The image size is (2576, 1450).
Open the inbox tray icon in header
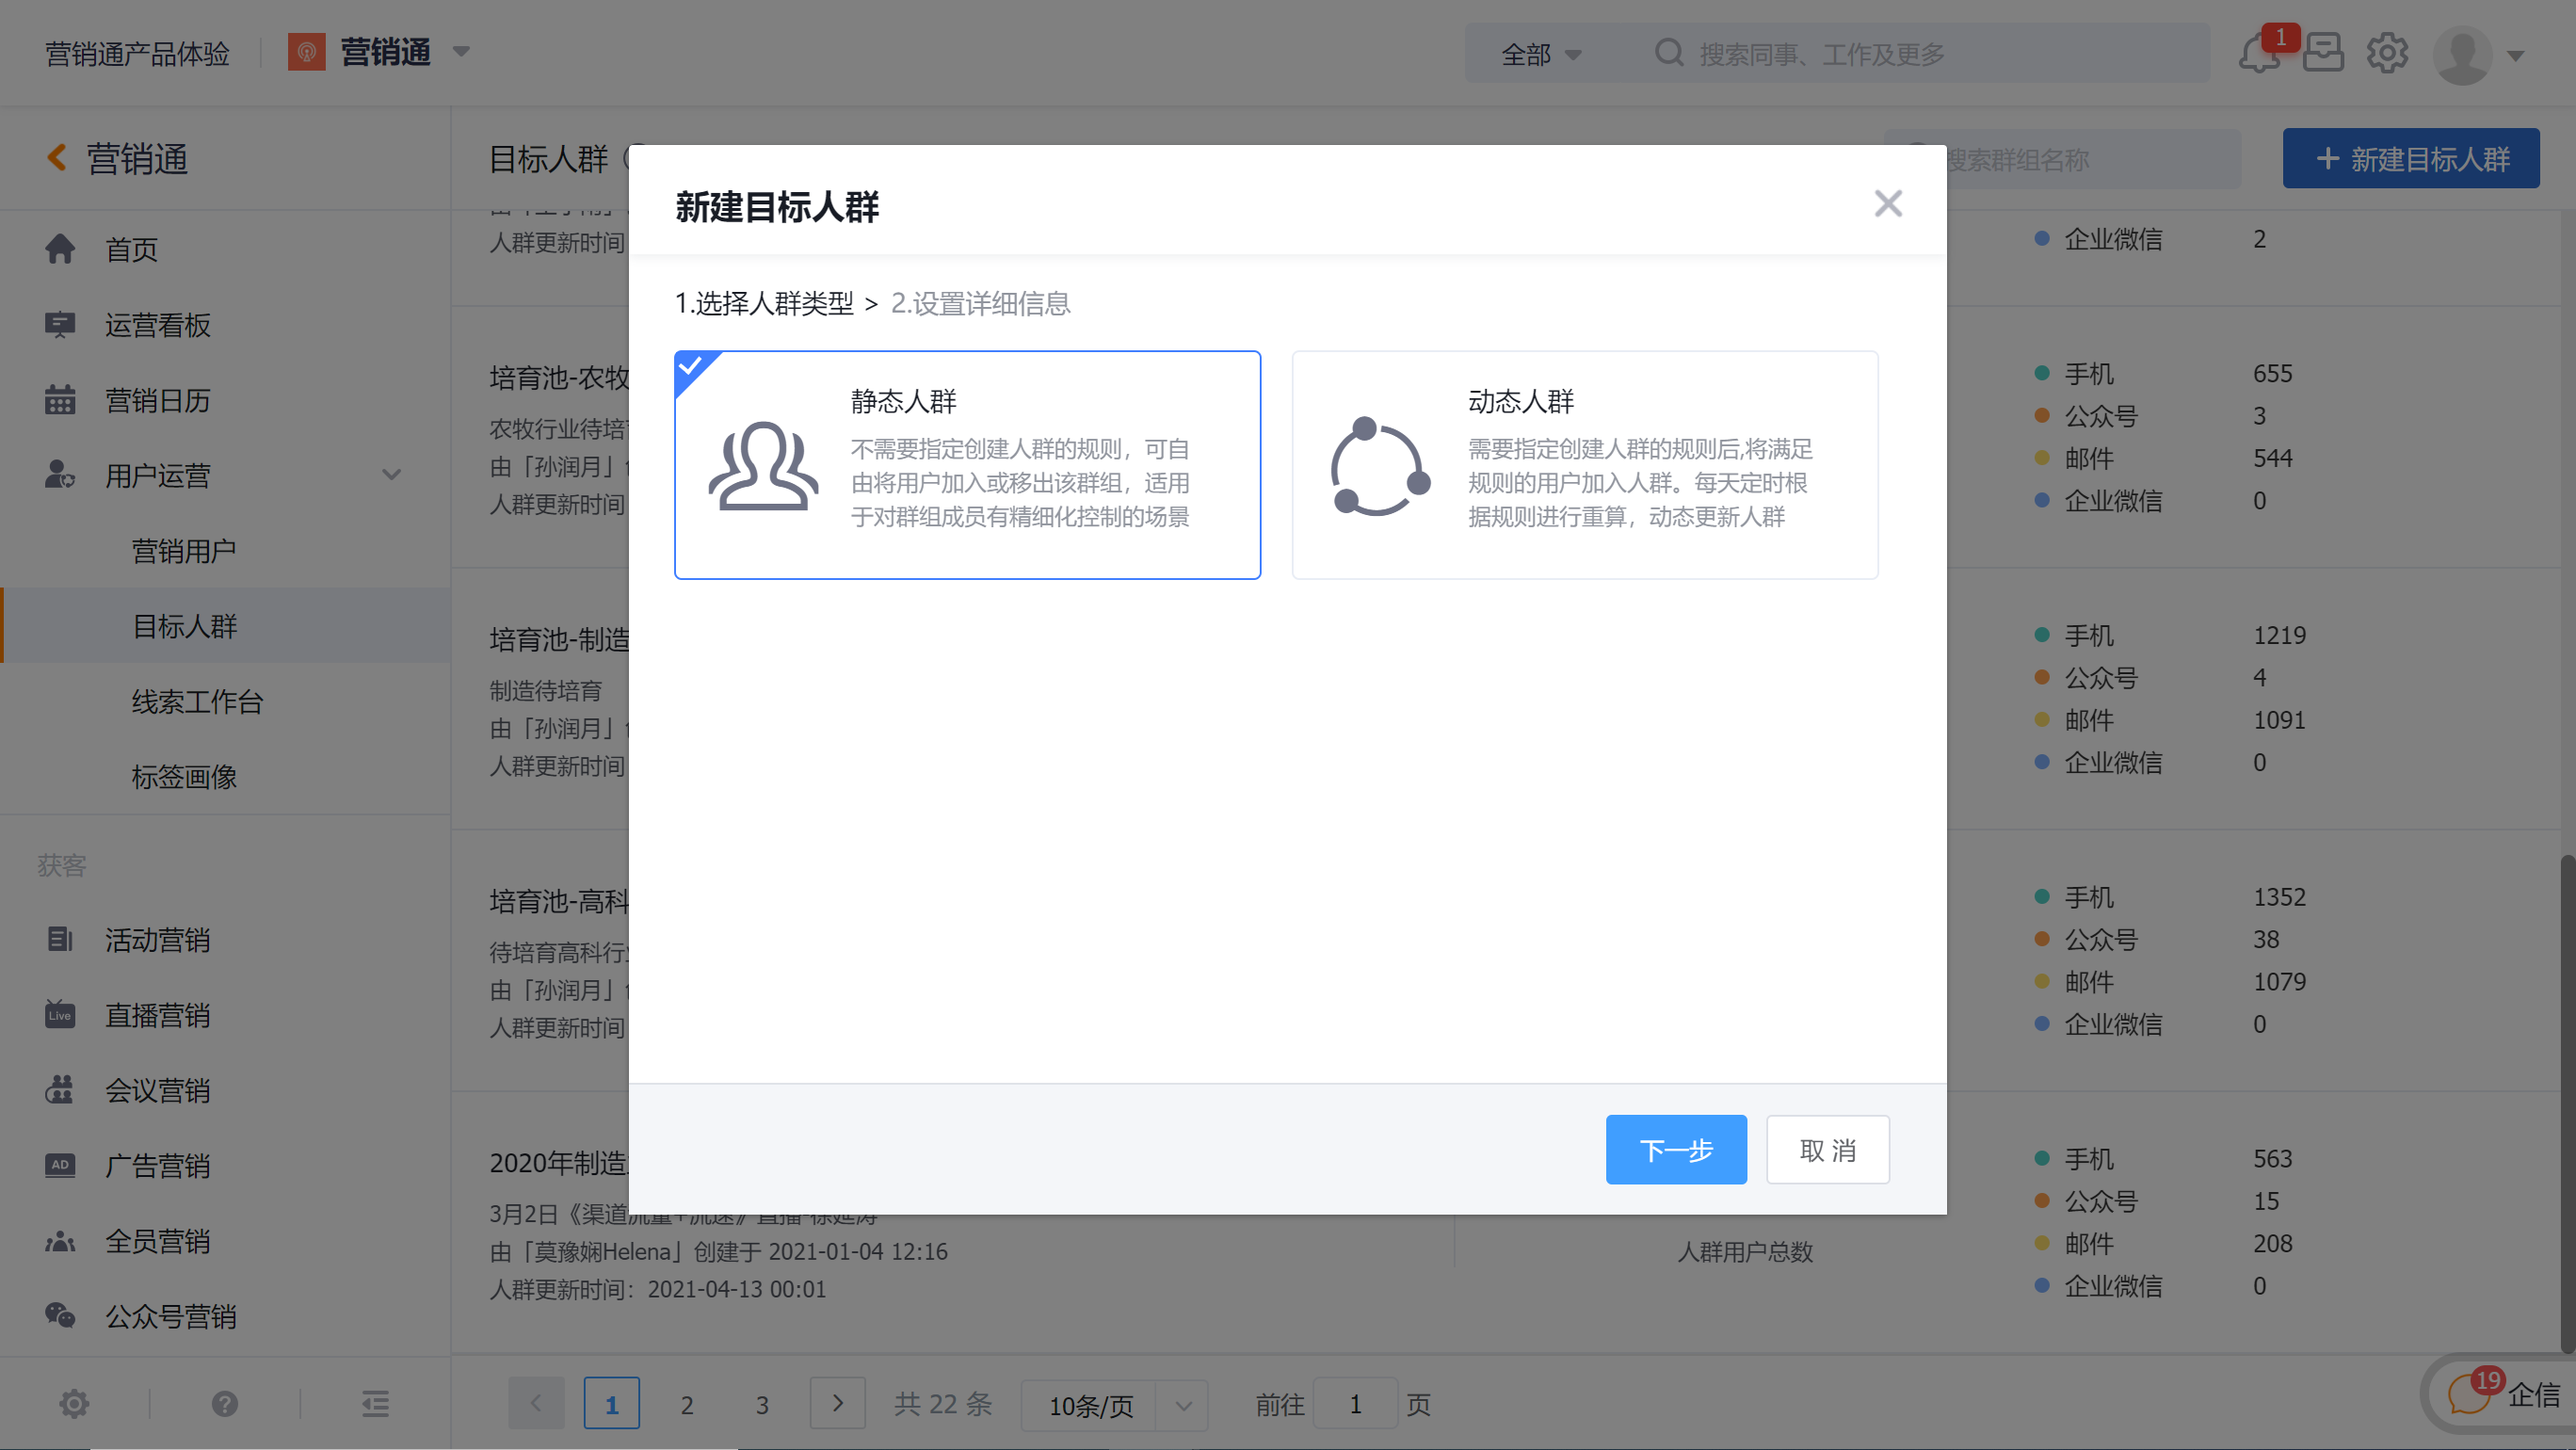click(2323, 53)
